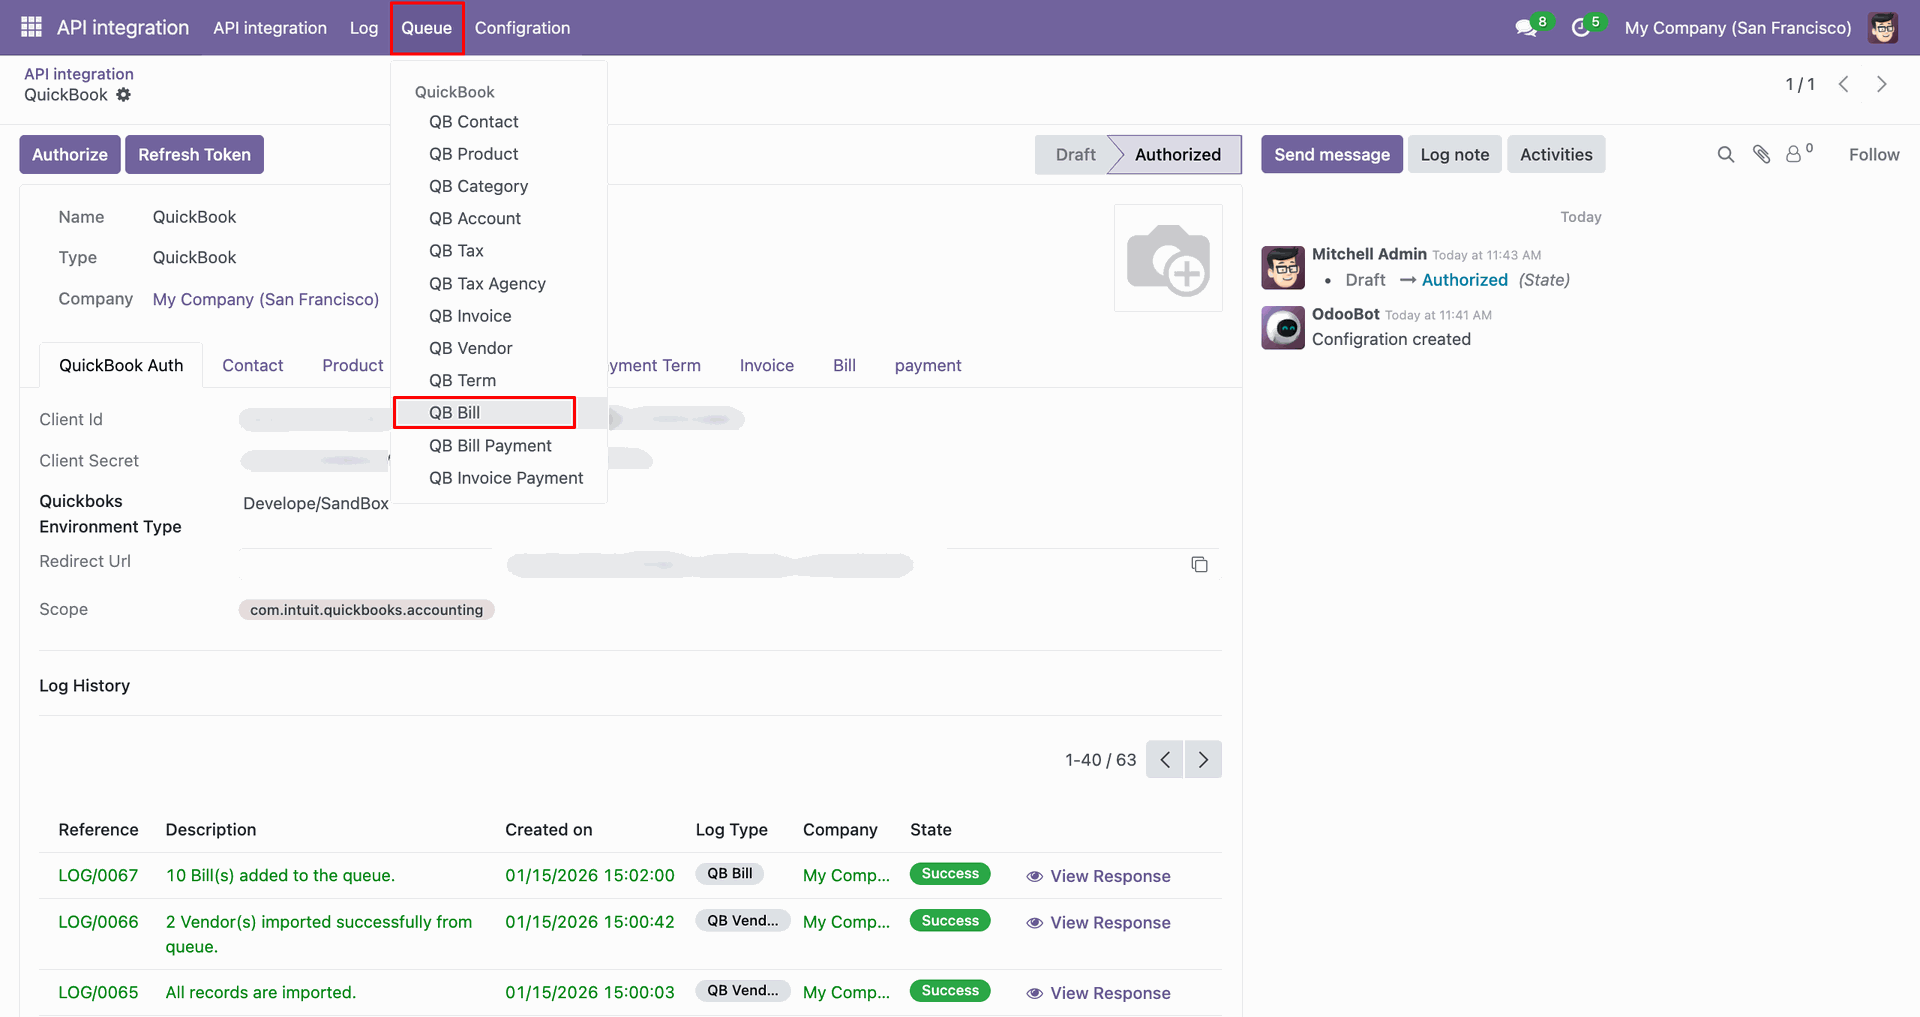Viewport: 1920px width, 1017px height.
Task: Show followers with the person icon
Action: (x=1796, y=154)
